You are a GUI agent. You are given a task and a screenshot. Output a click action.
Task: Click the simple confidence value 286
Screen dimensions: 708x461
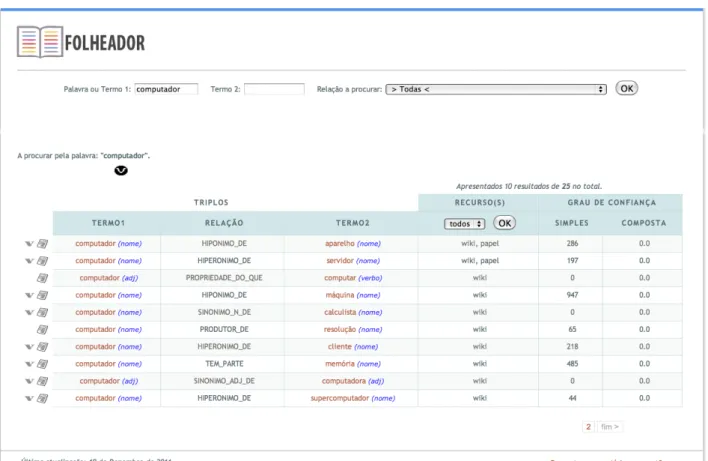tap(572, 243)
